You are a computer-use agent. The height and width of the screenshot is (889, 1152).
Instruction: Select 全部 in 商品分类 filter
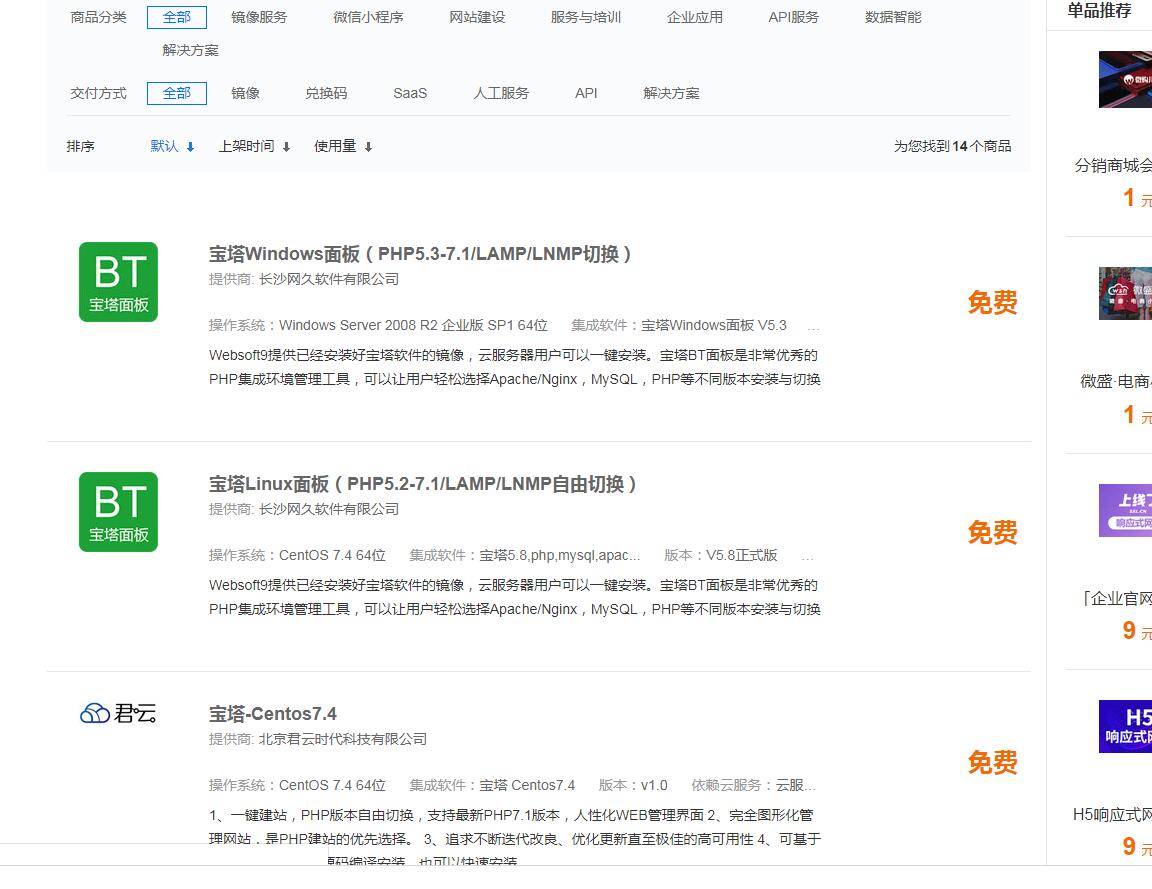point(176,17)
